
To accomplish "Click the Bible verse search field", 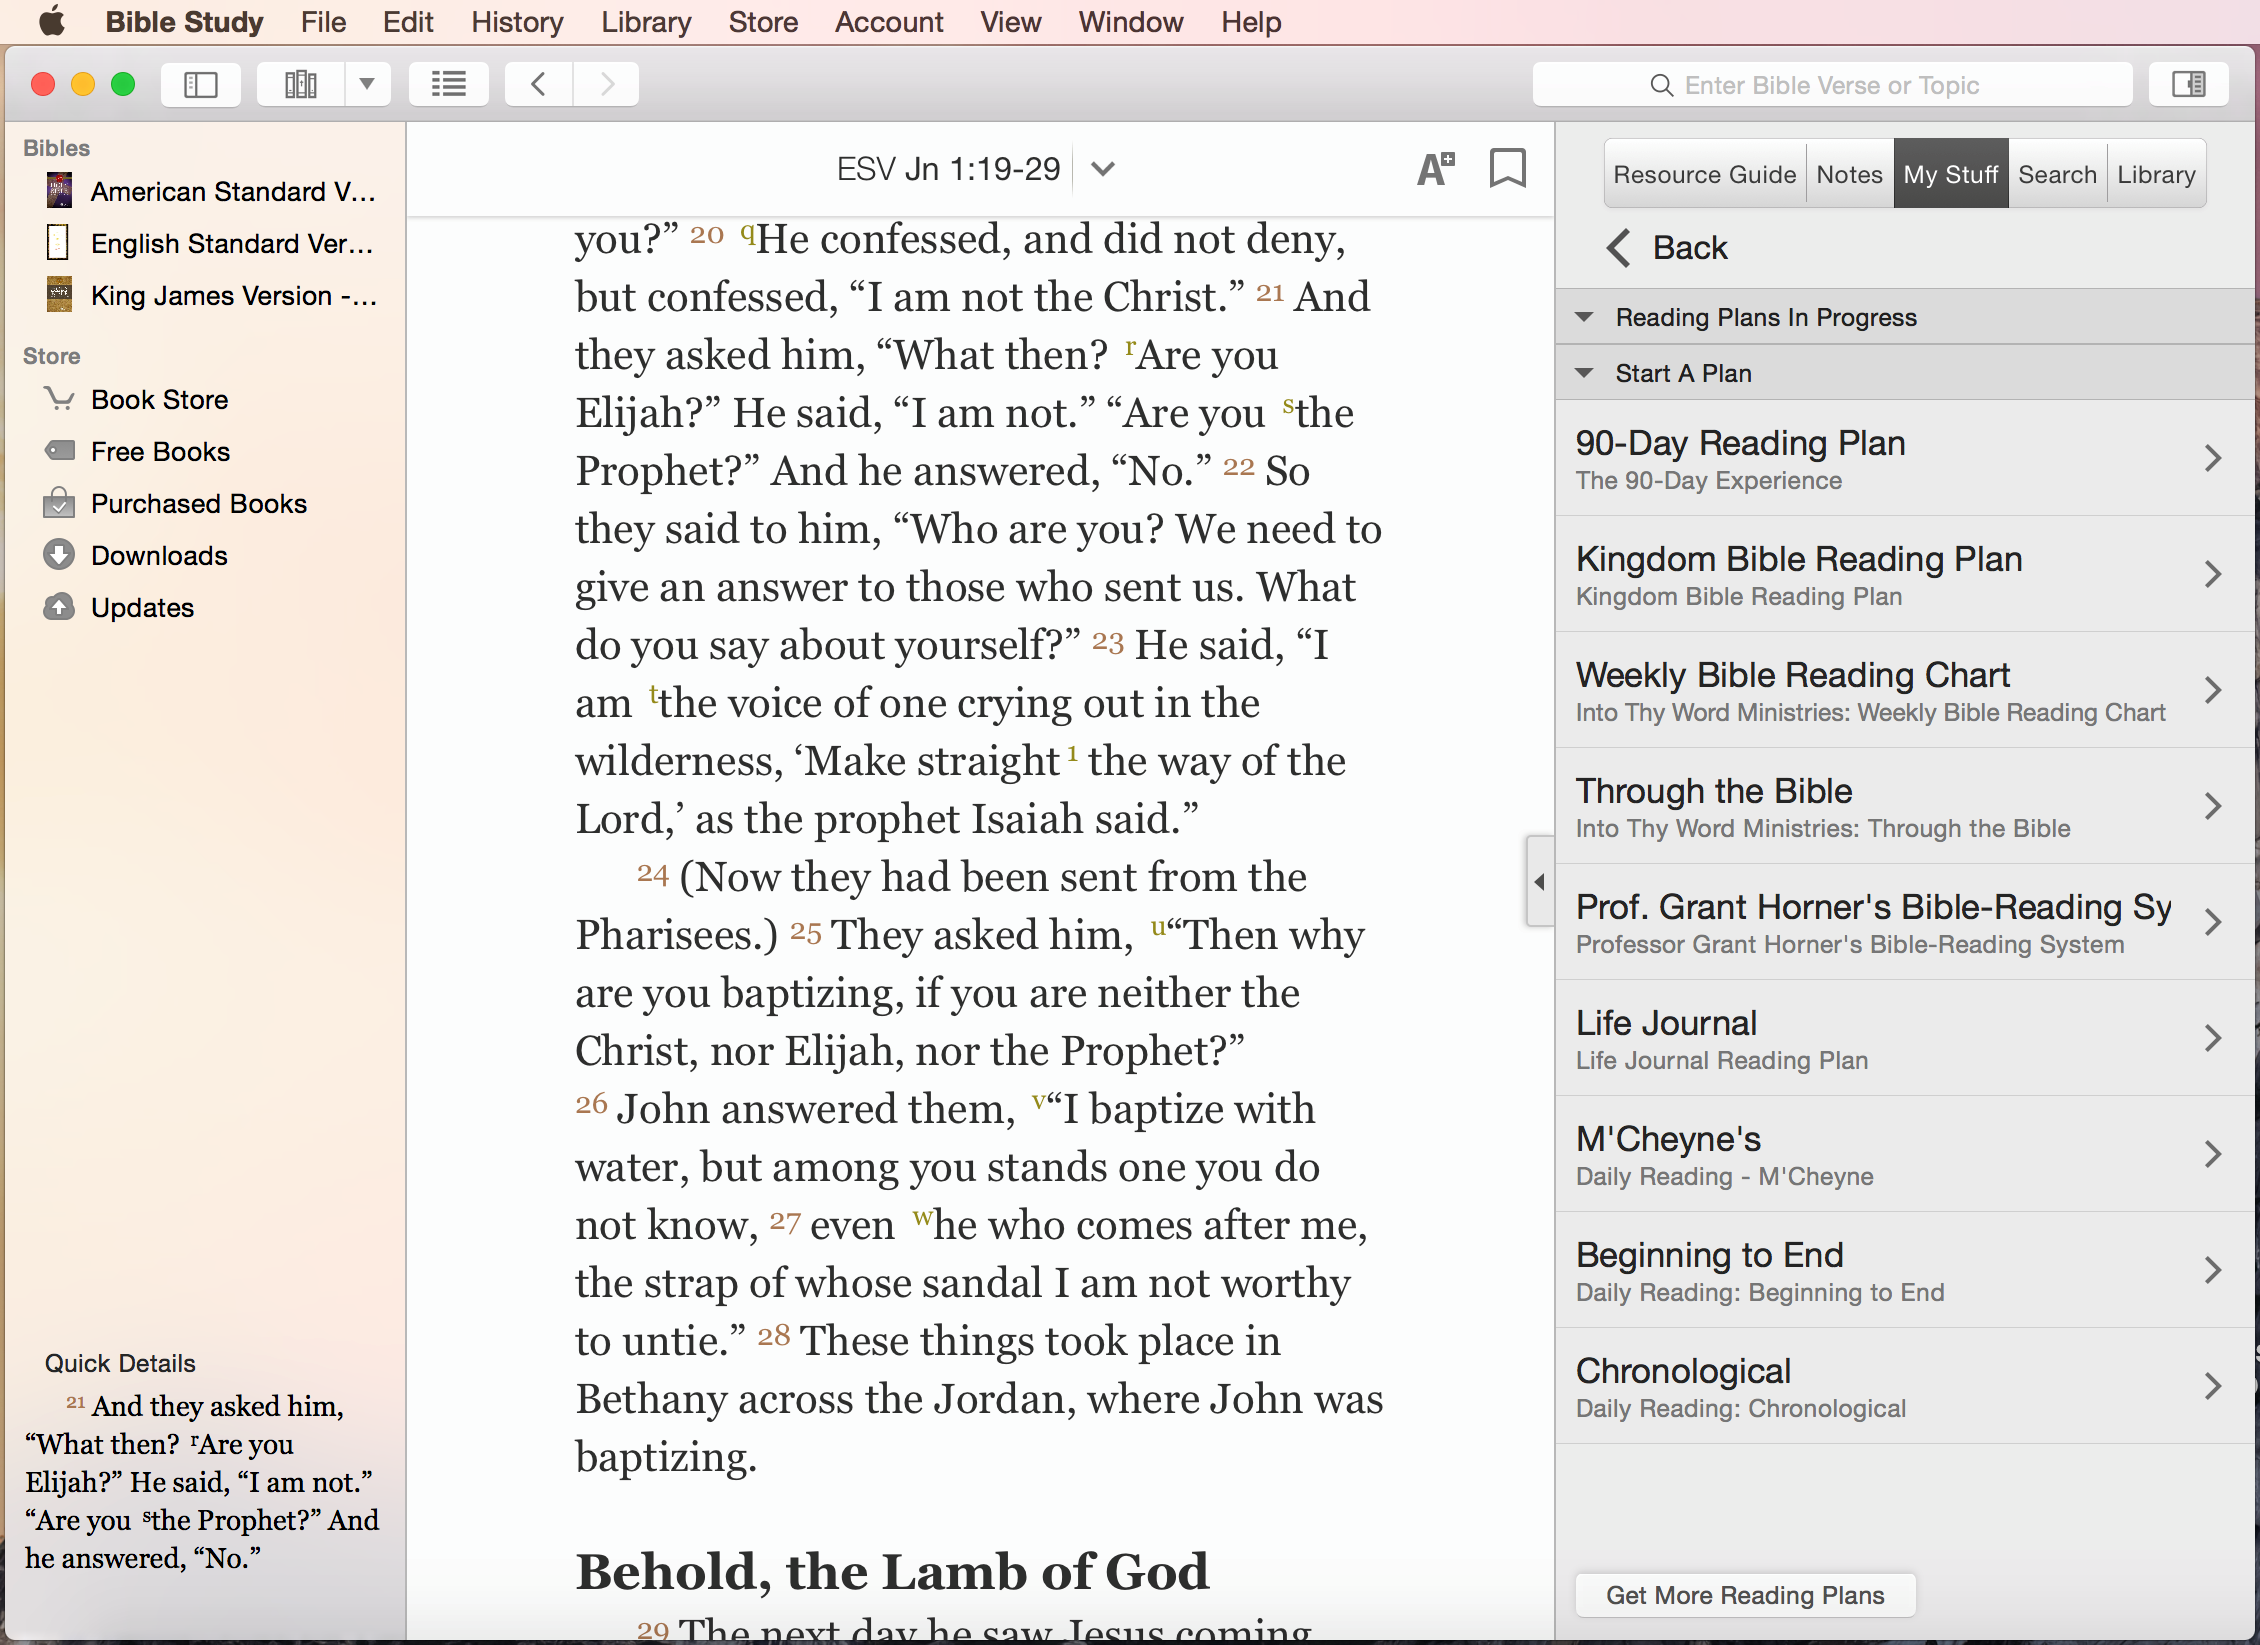I will pos(1831,85).
